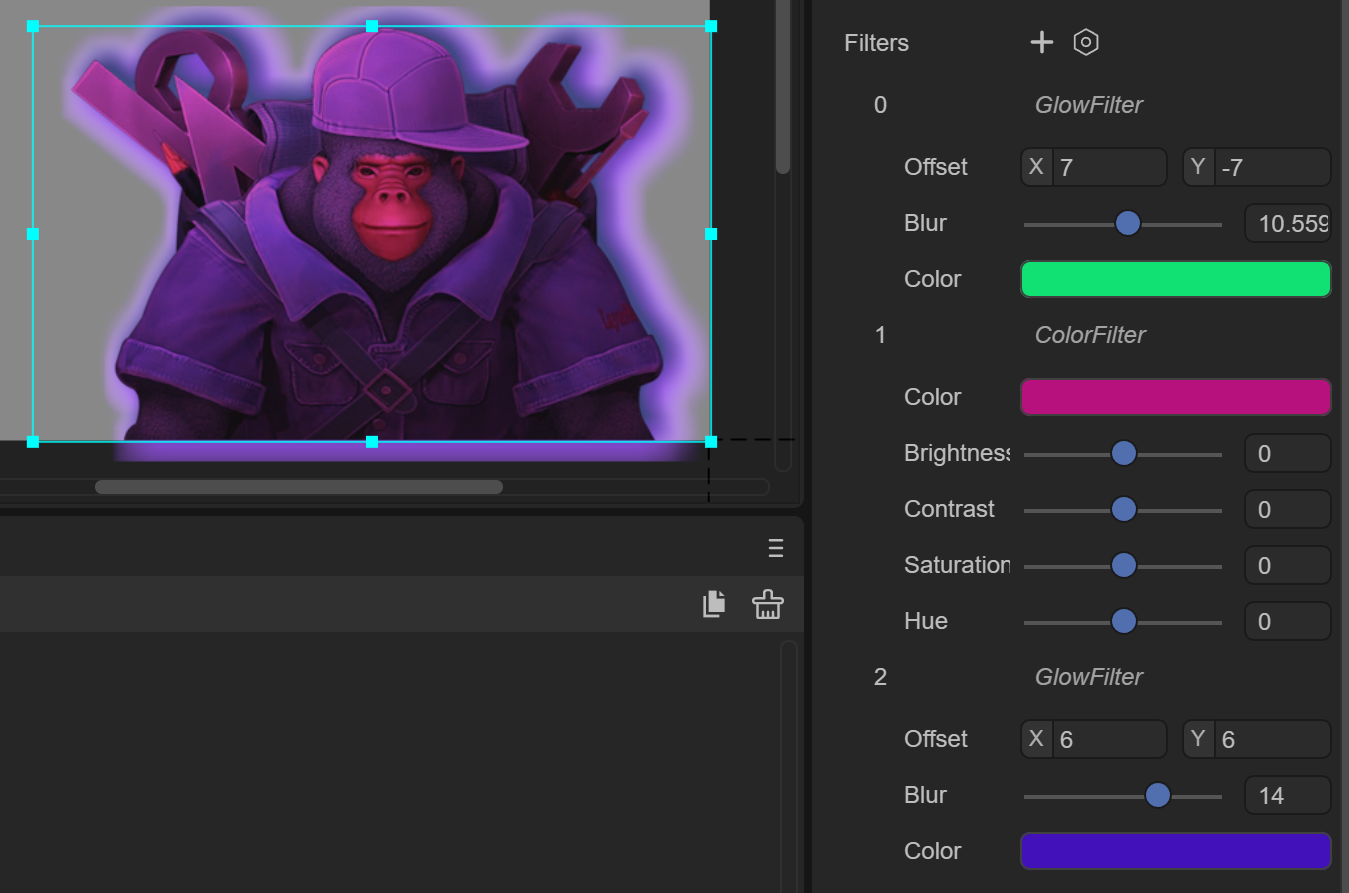Select the right-middle selection handle
The width and height of the screenshot is (1349, 893).
[x=711, y=234]
